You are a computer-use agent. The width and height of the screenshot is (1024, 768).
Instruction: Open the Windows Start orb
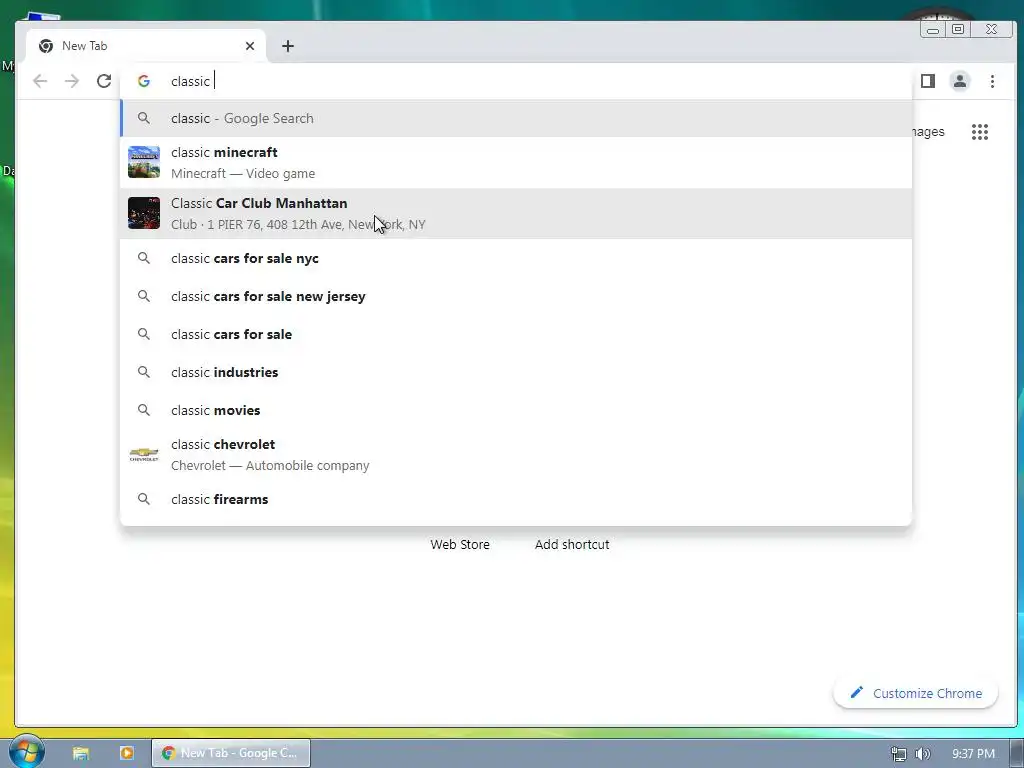tap(26, 752)
